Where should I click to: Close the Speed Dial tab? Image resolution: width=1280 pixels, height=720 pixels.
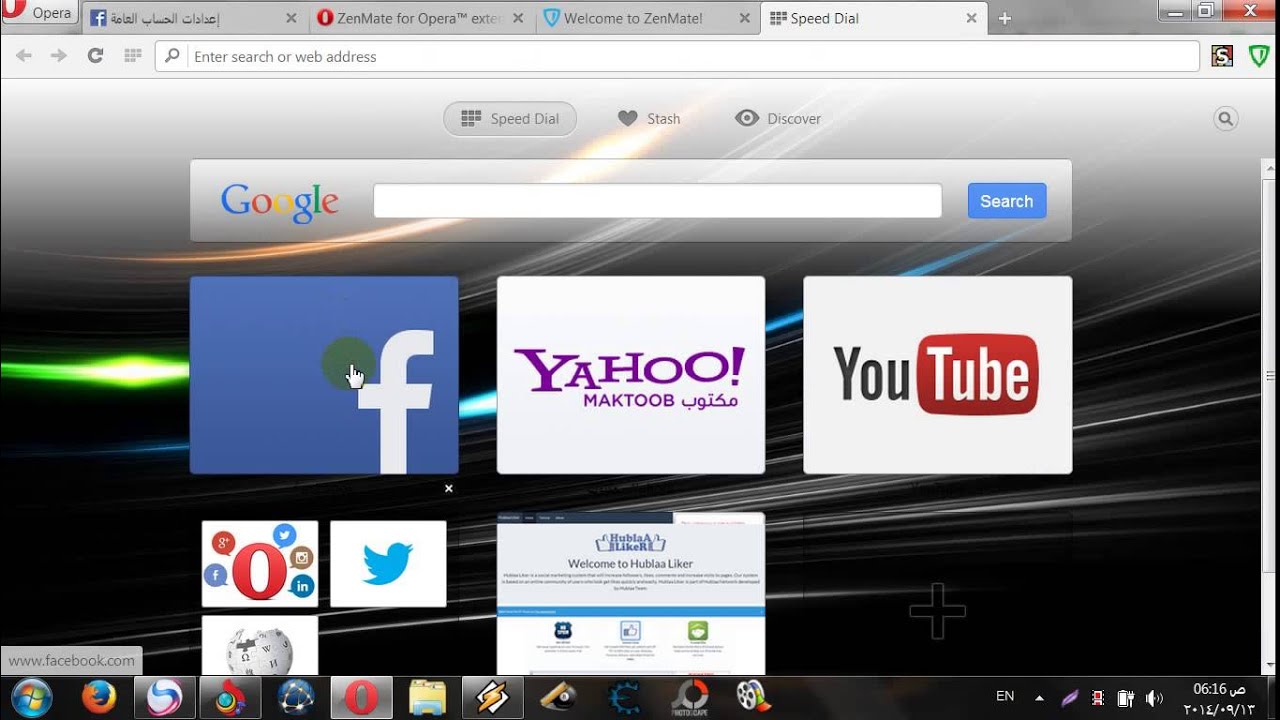click(x=971, y=18)
